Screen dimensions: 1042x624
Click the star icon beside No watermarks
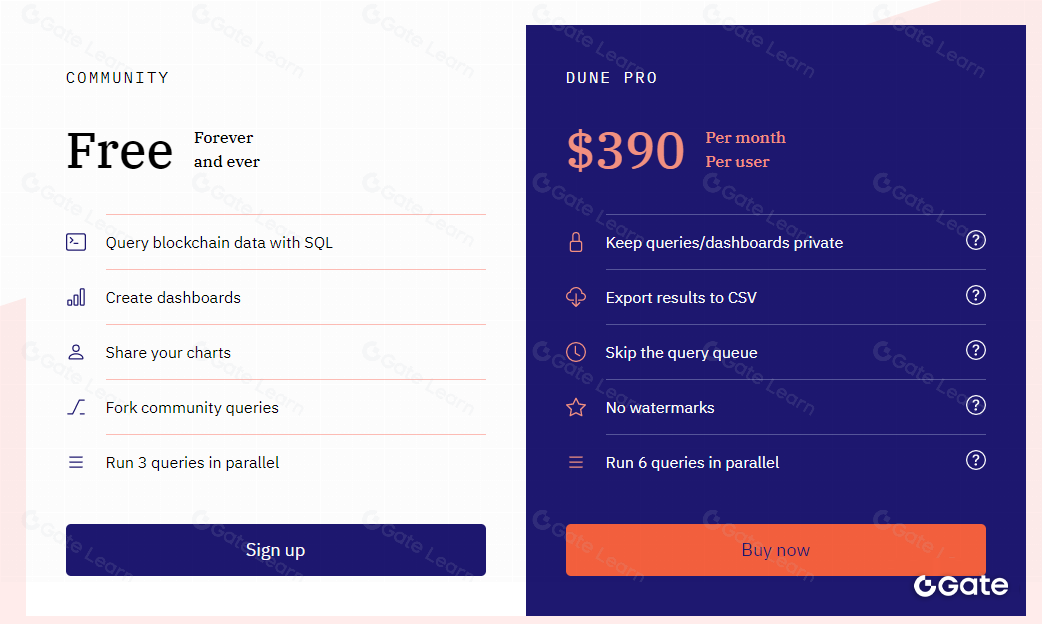click(576, 407)
